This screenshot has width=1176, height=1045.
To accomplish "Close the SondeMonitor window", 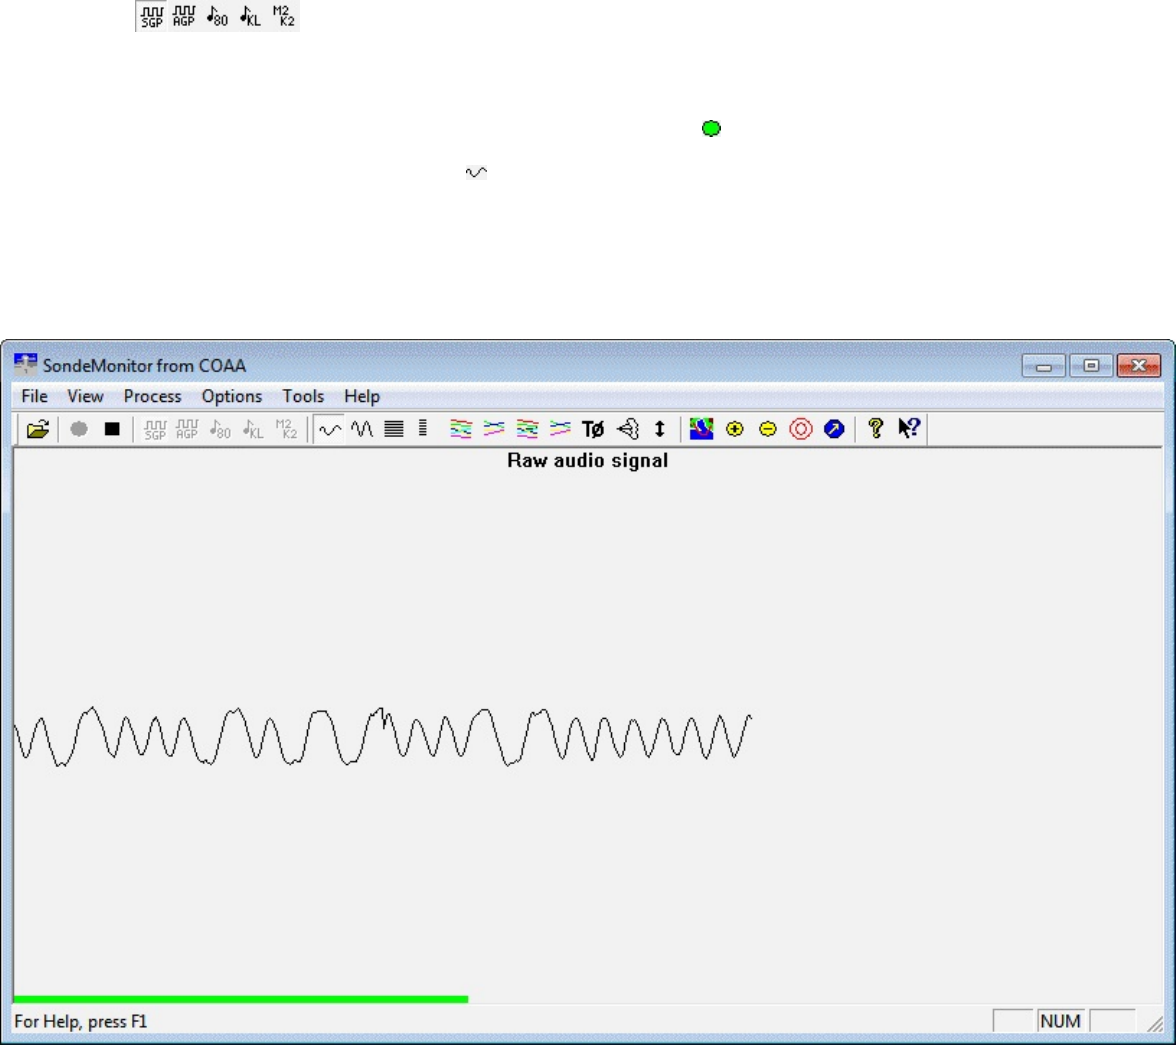I will tap(1138, 366).
